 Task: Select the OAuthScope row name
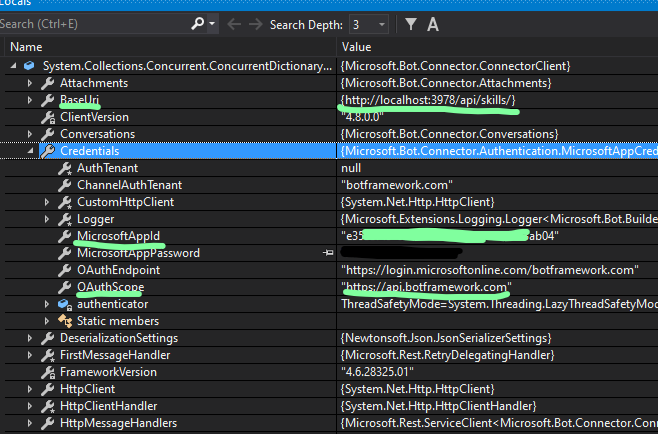point(111,287)
